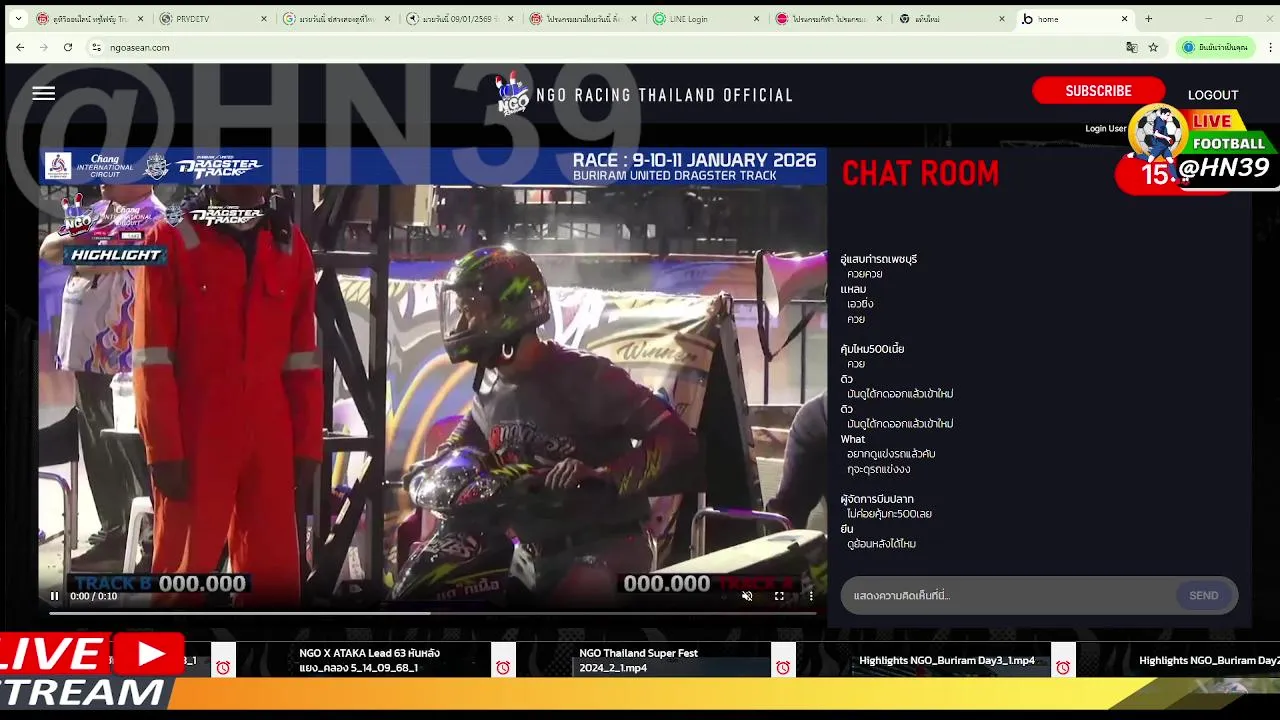This screenshot has height=720, width=1280.
Task: Click alarm icon before Highlights Buriram Day3
Action: pos(783,667)
